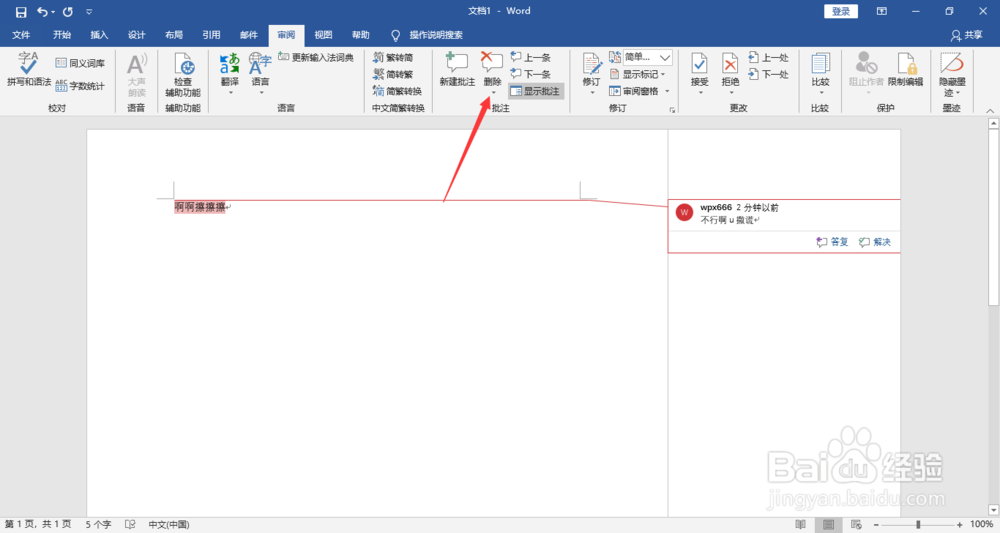Jump to 下一处 next change

[x=769, y=74]
